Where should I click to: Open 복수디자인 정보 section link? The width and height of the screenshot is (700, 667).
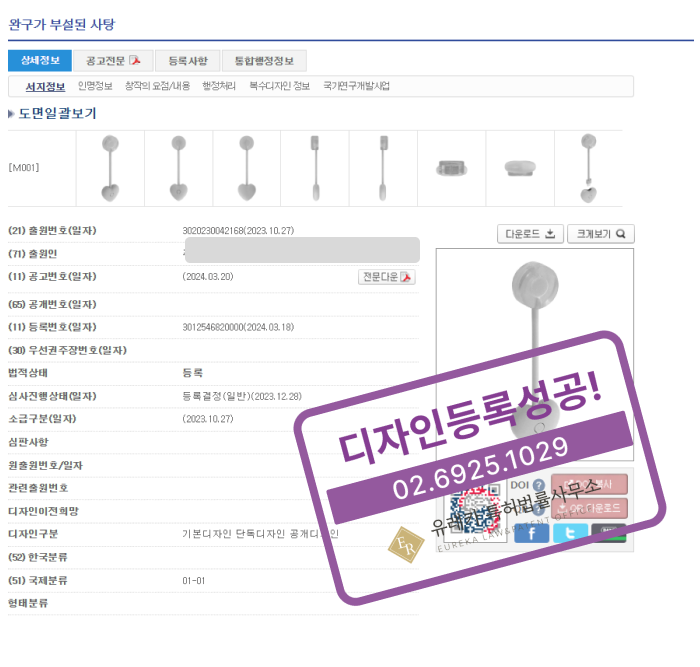click(x=279, y=86)
